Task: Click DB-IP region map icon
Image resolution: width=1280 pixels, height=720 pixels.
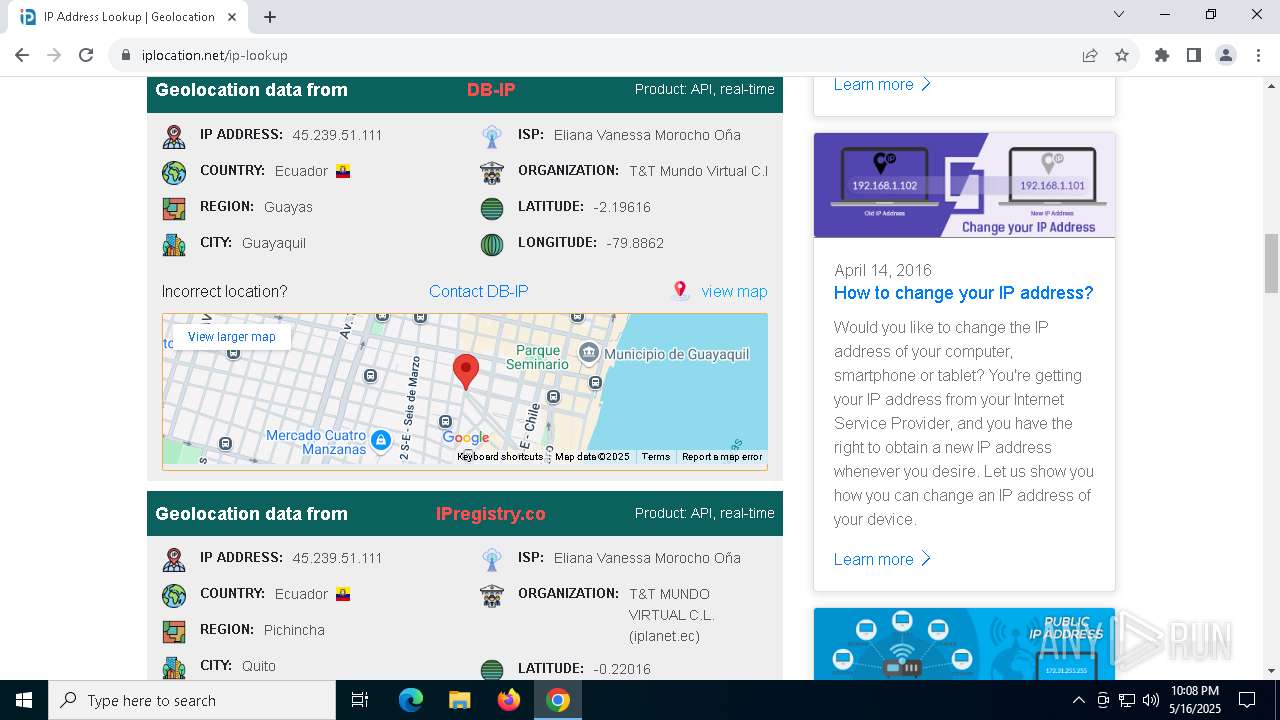Action: (x=174, y=208)
